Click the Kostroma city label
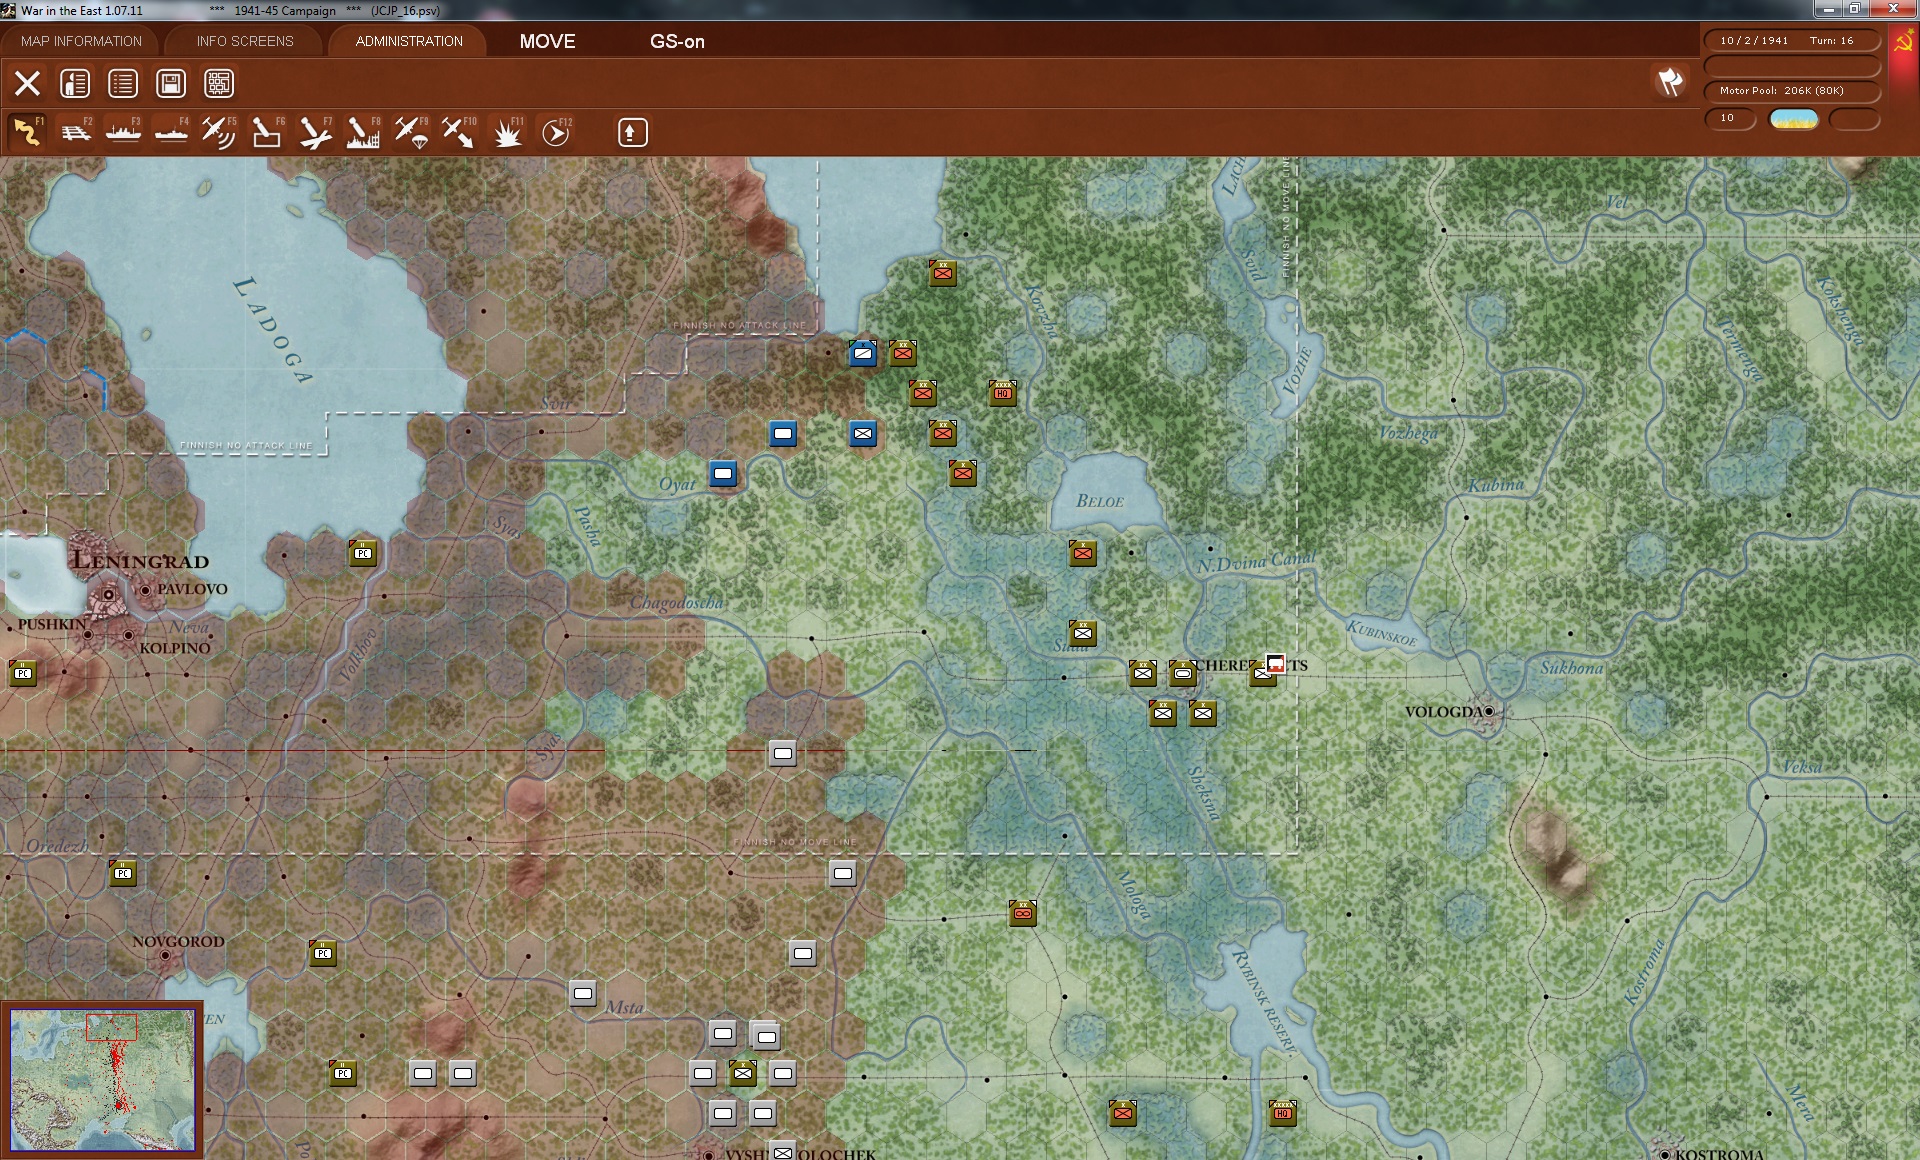This screenshot has width=1920, height=1160. coord(1719,1153)
